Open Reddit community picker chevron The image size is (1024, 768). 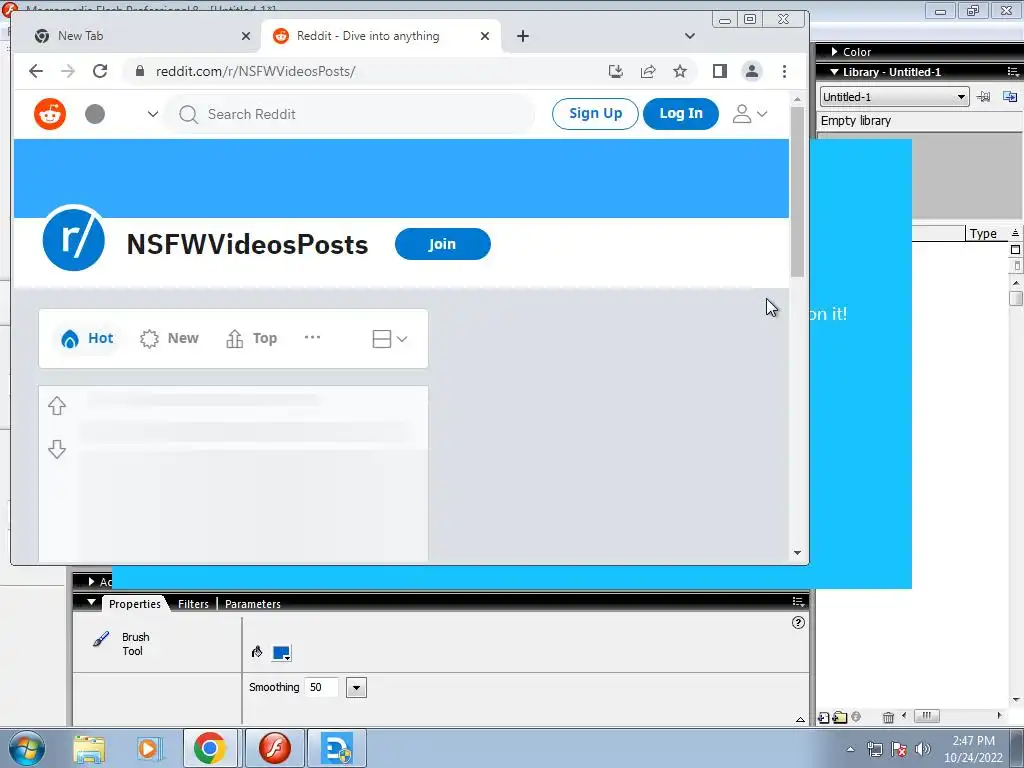pyautogui.click(x=153, y=114)
